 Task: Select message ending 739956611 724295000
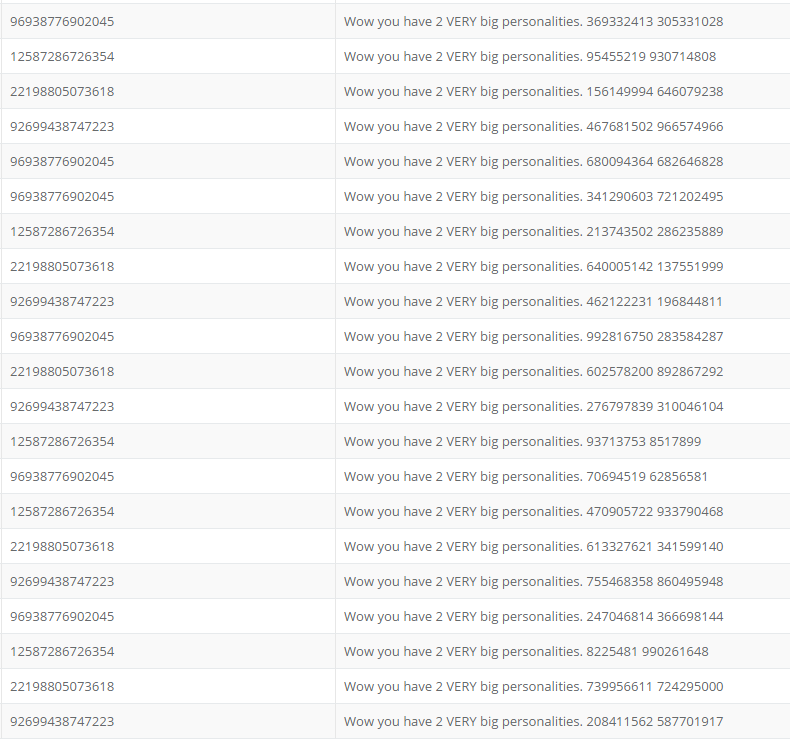click(534, 687)
